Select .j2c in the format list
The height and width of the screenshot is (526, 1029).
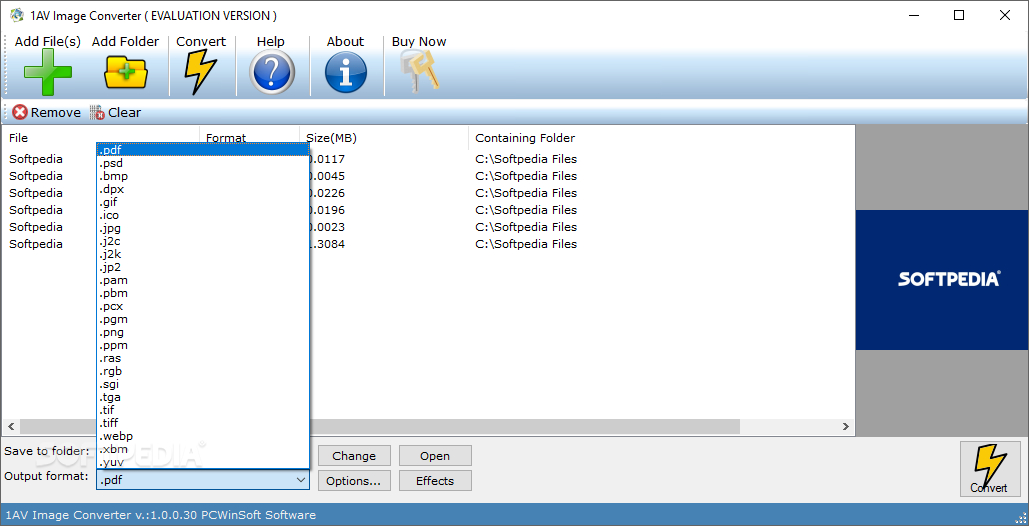click(x=203, y=241)
